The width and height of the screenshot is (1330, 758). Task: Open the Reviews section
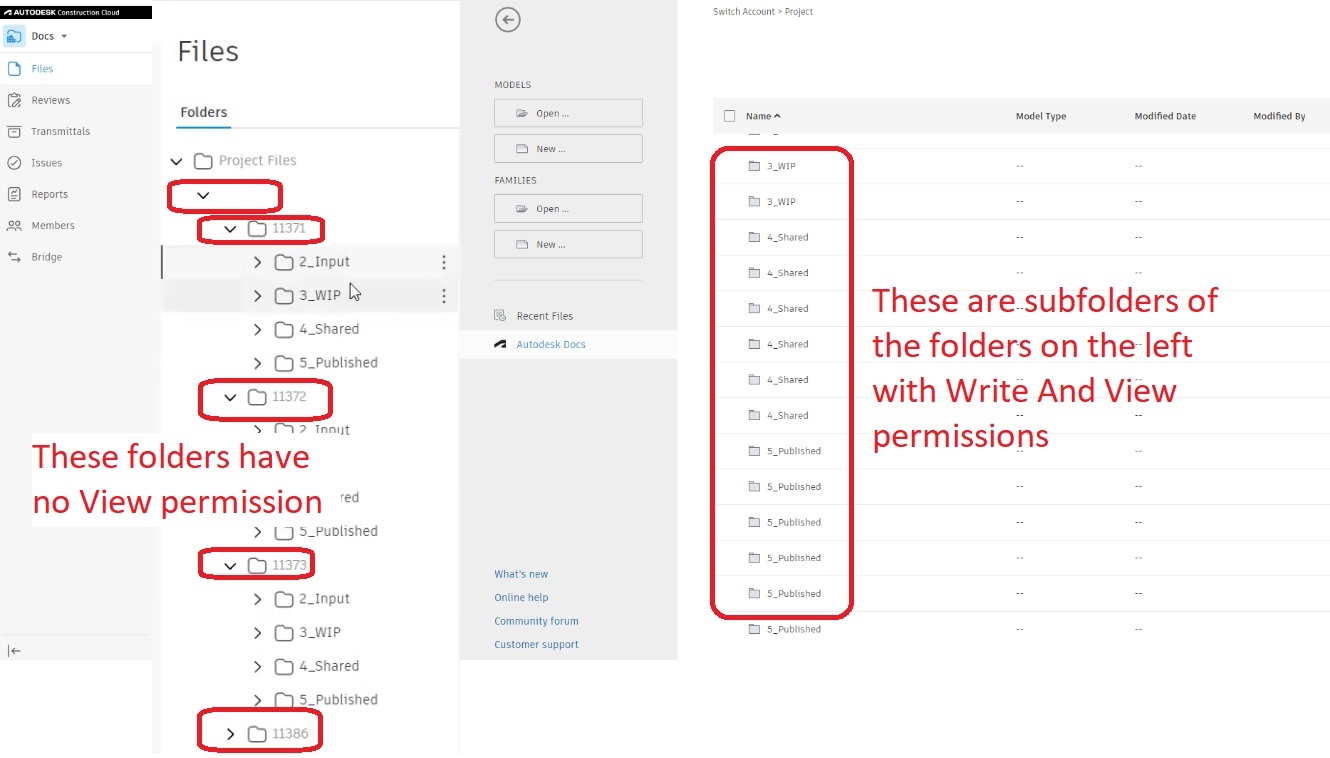coord(49,99)
